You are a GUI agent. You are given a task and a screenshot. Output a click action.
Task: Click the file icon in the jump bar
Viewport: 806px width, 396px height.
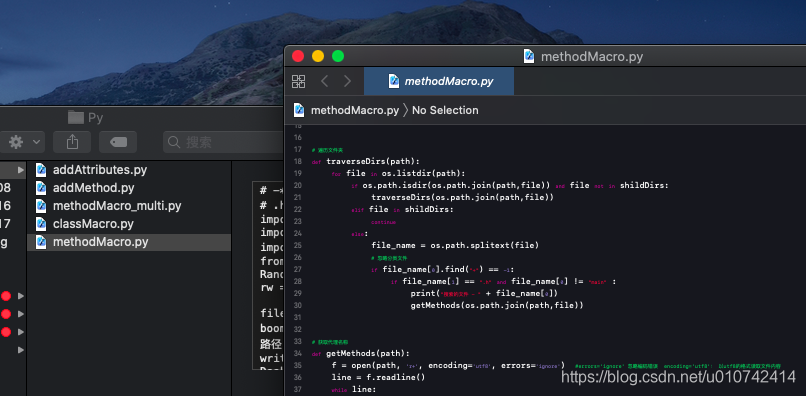[x=299, y=110]
